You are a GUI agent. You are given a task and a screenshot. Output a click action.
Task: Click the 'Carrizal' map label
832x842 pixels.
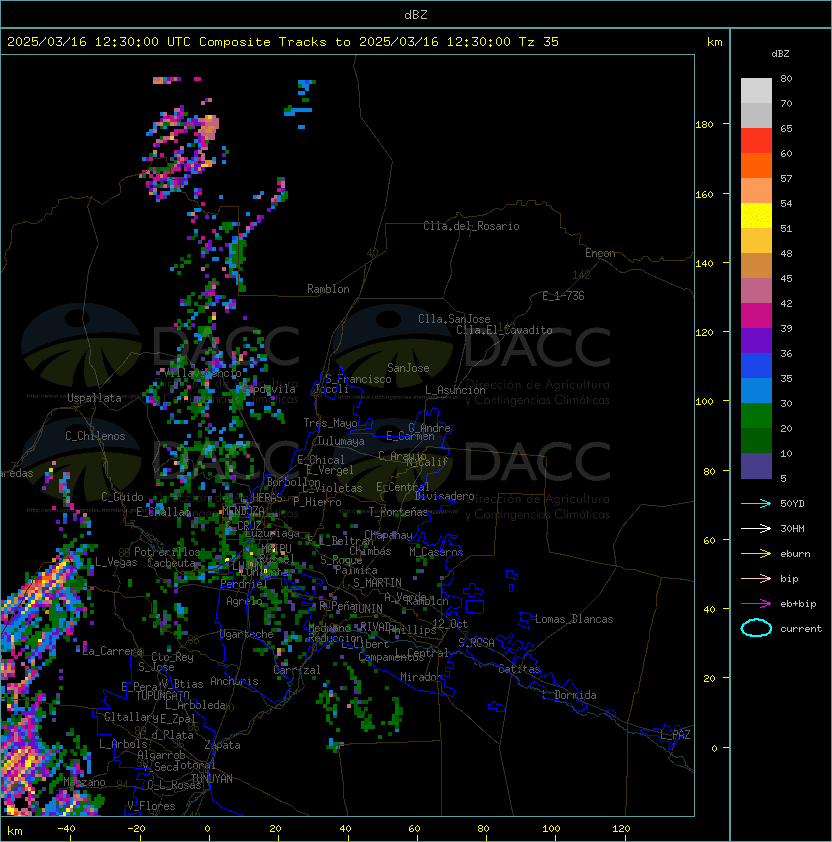point(296,670)
